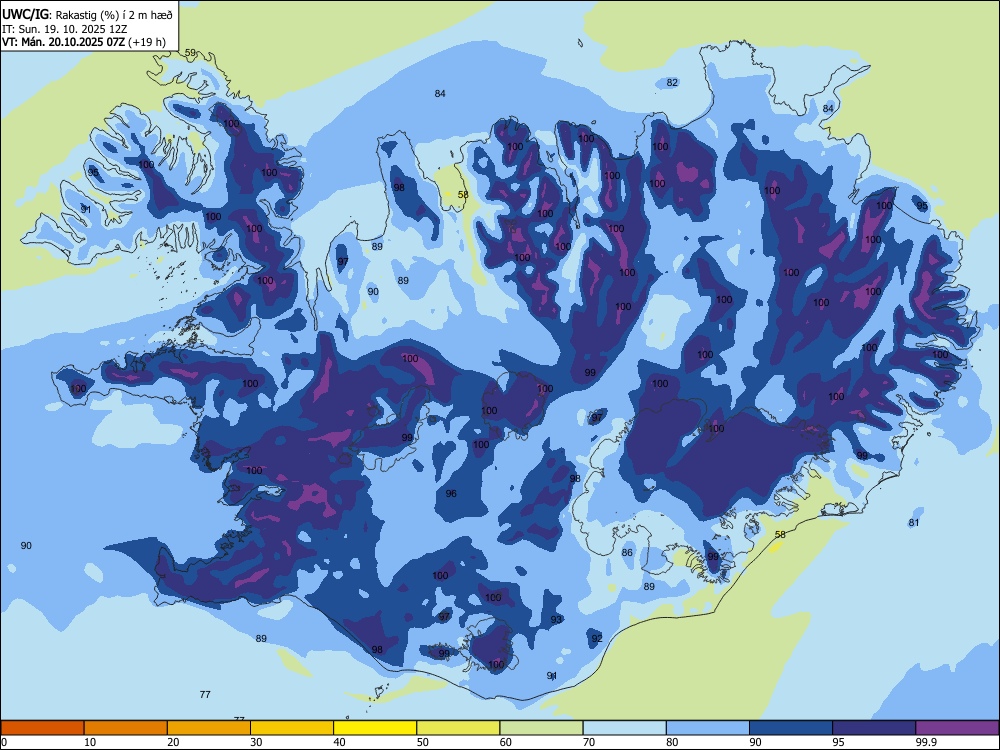Click the '92' value near the south coast
Screen dimensions: 1000x750
pyautogui.click(x=597, y=638)
